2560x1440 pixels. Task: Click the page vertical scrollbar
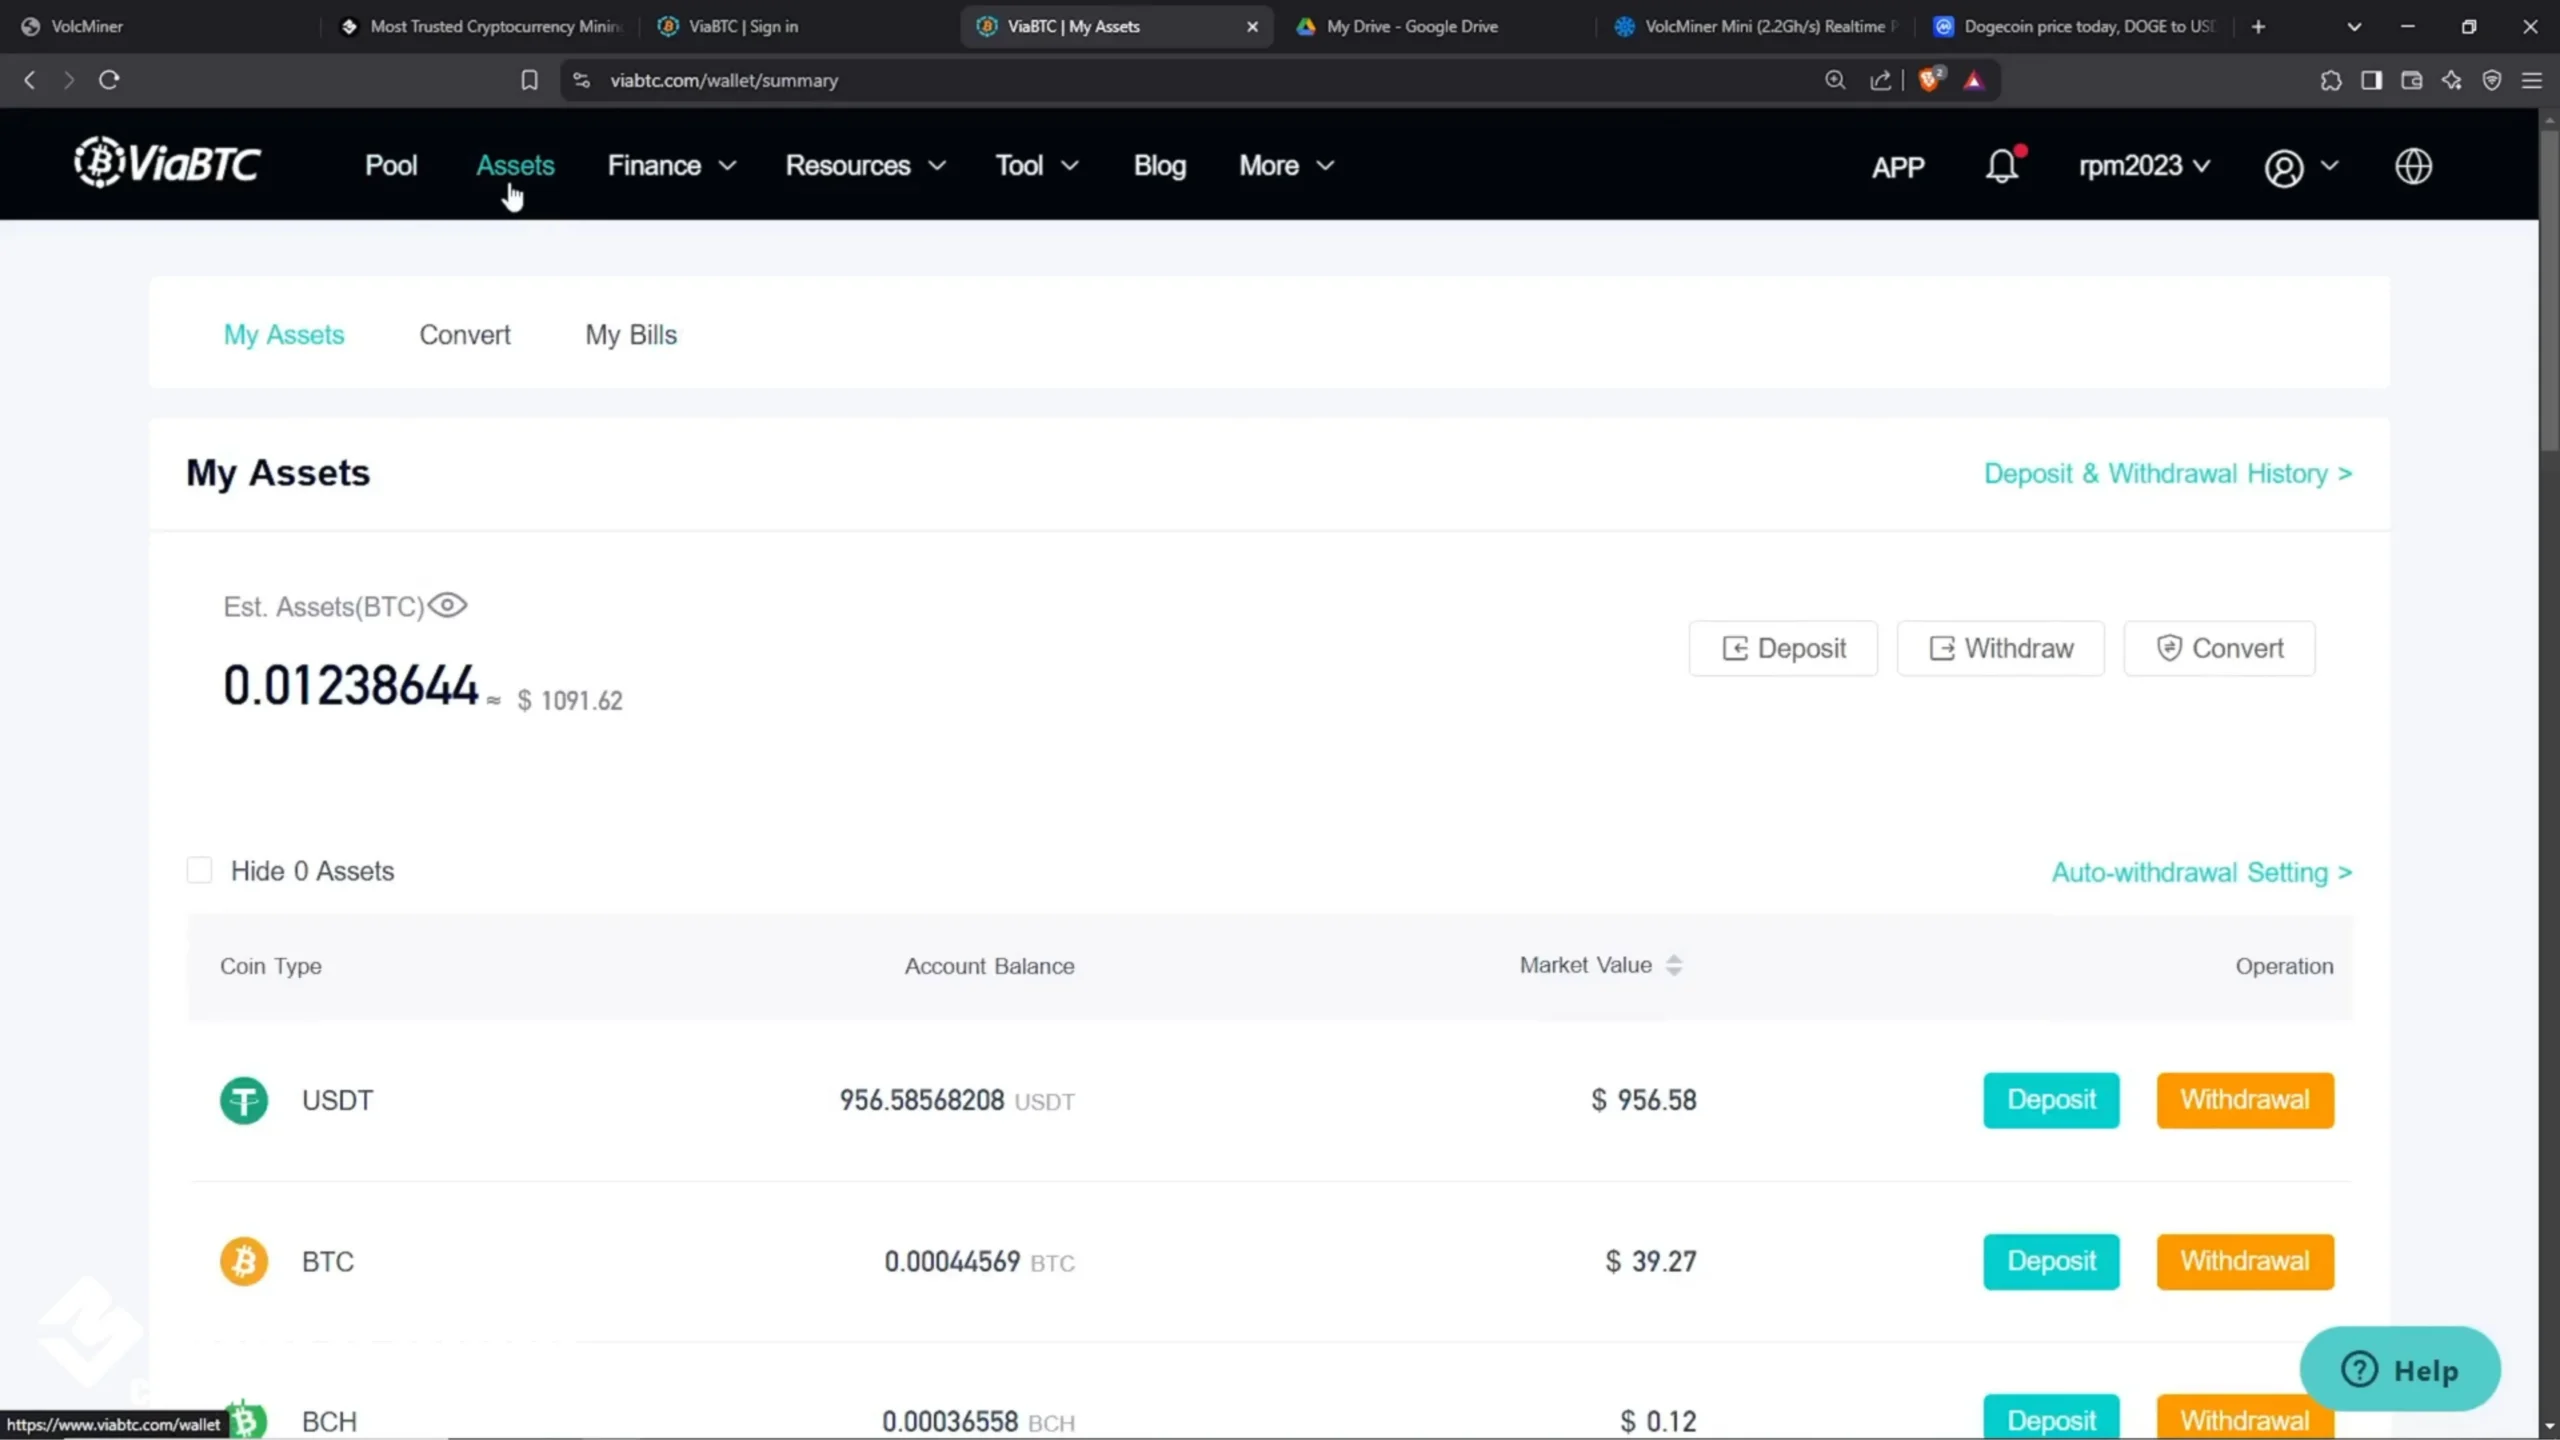tap(2549, 290)
